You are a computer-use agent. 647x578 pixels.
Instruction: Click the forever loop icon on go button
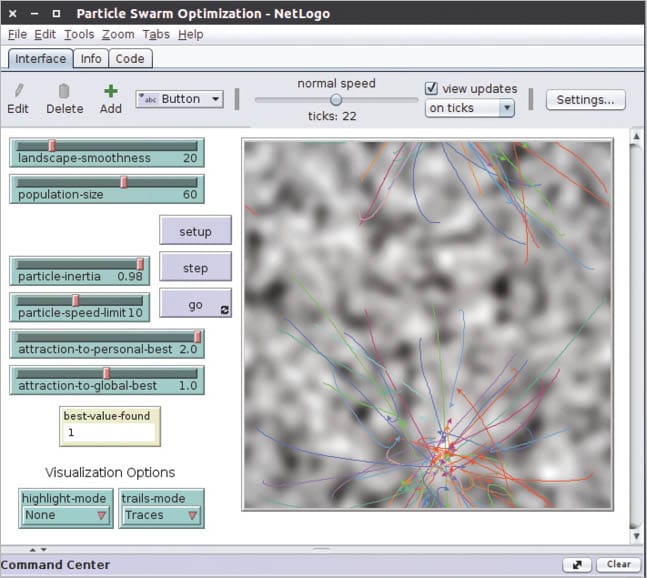224,310
